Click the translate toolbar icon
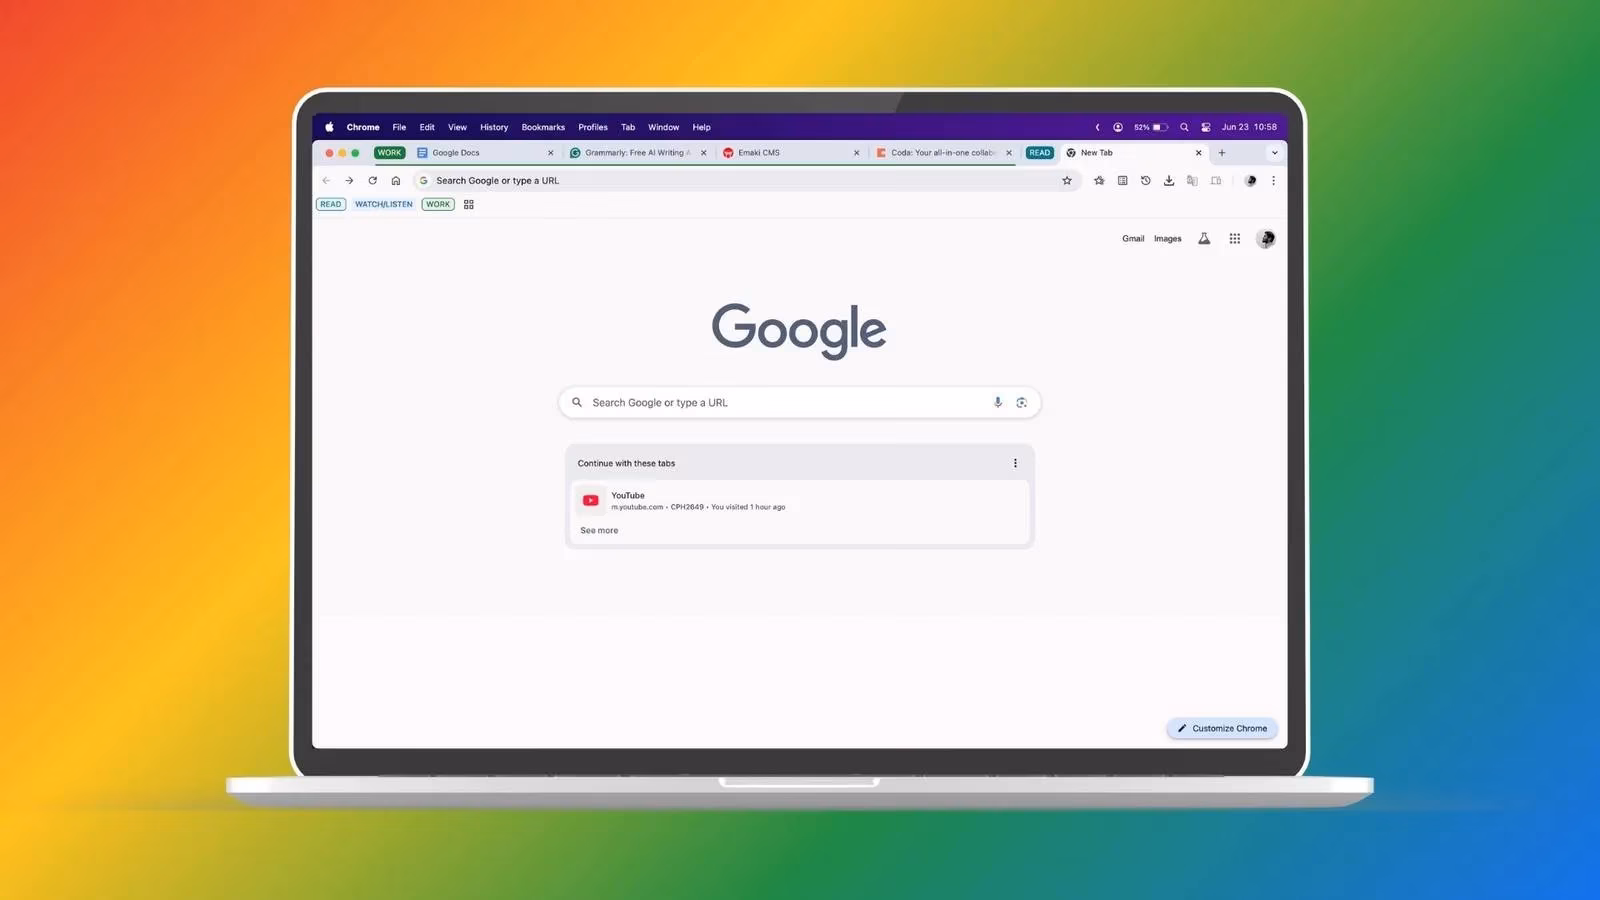1600x900 pixels. coord(1192,181)
